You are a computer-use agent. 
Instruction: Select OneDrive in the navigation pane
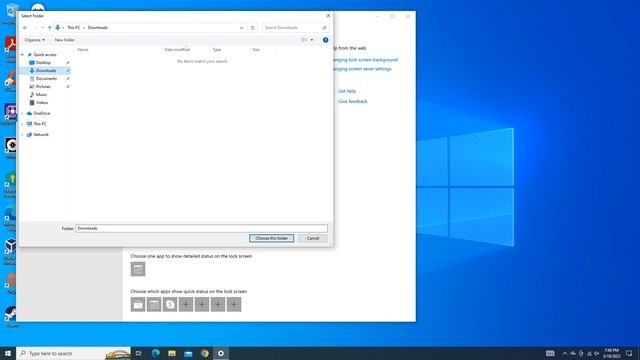click(x=42, y=113)
